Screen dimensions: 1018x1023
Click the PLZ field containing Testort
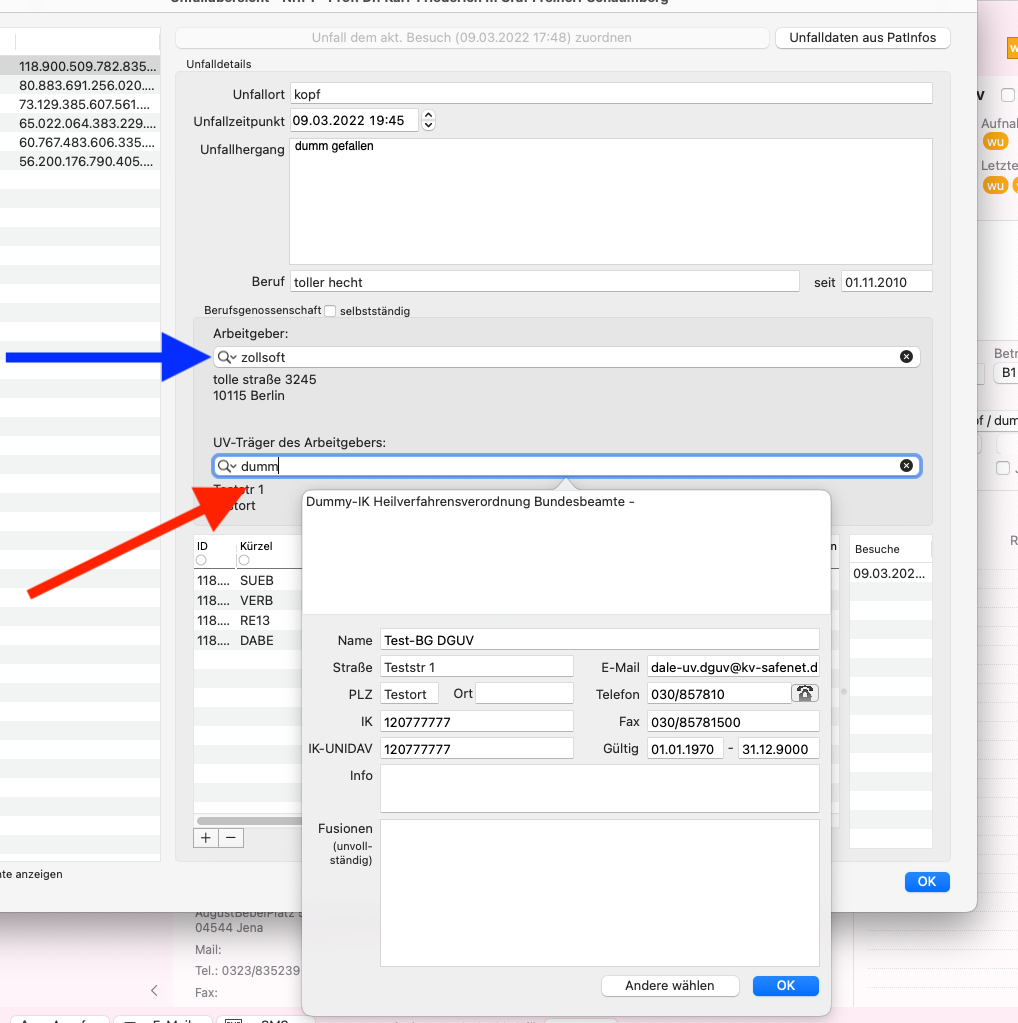(x=409, y=694)
